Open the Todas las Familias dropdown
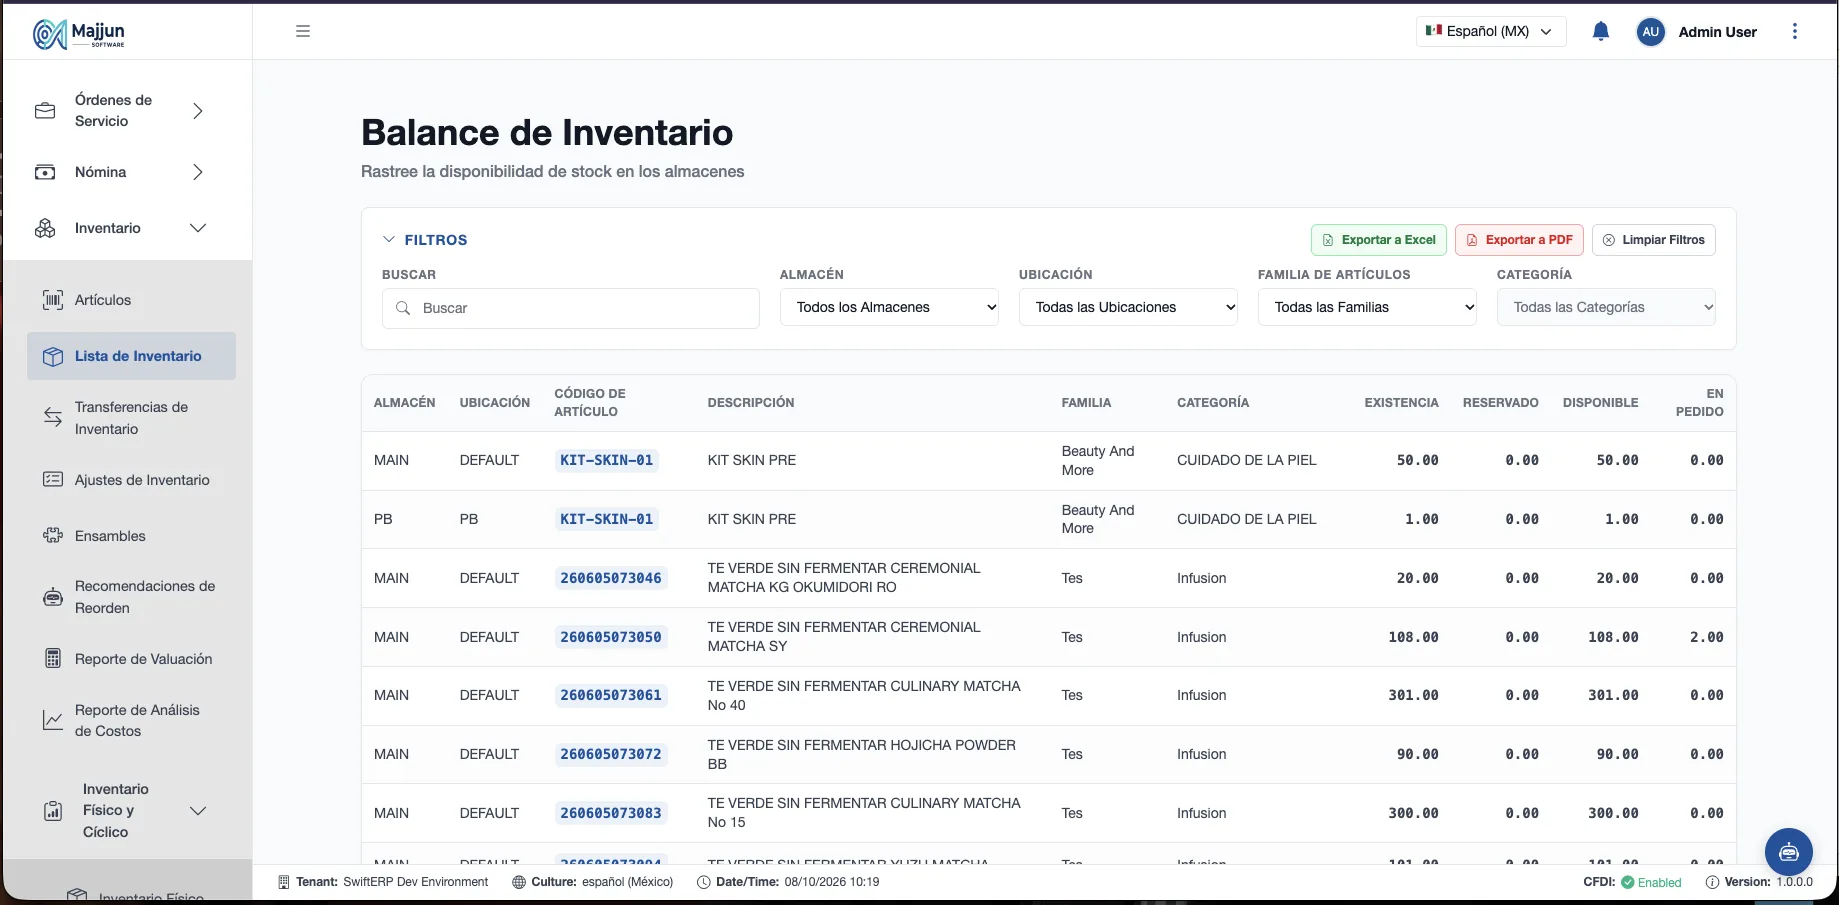1839x905 pixels. tap(1367, 307)
